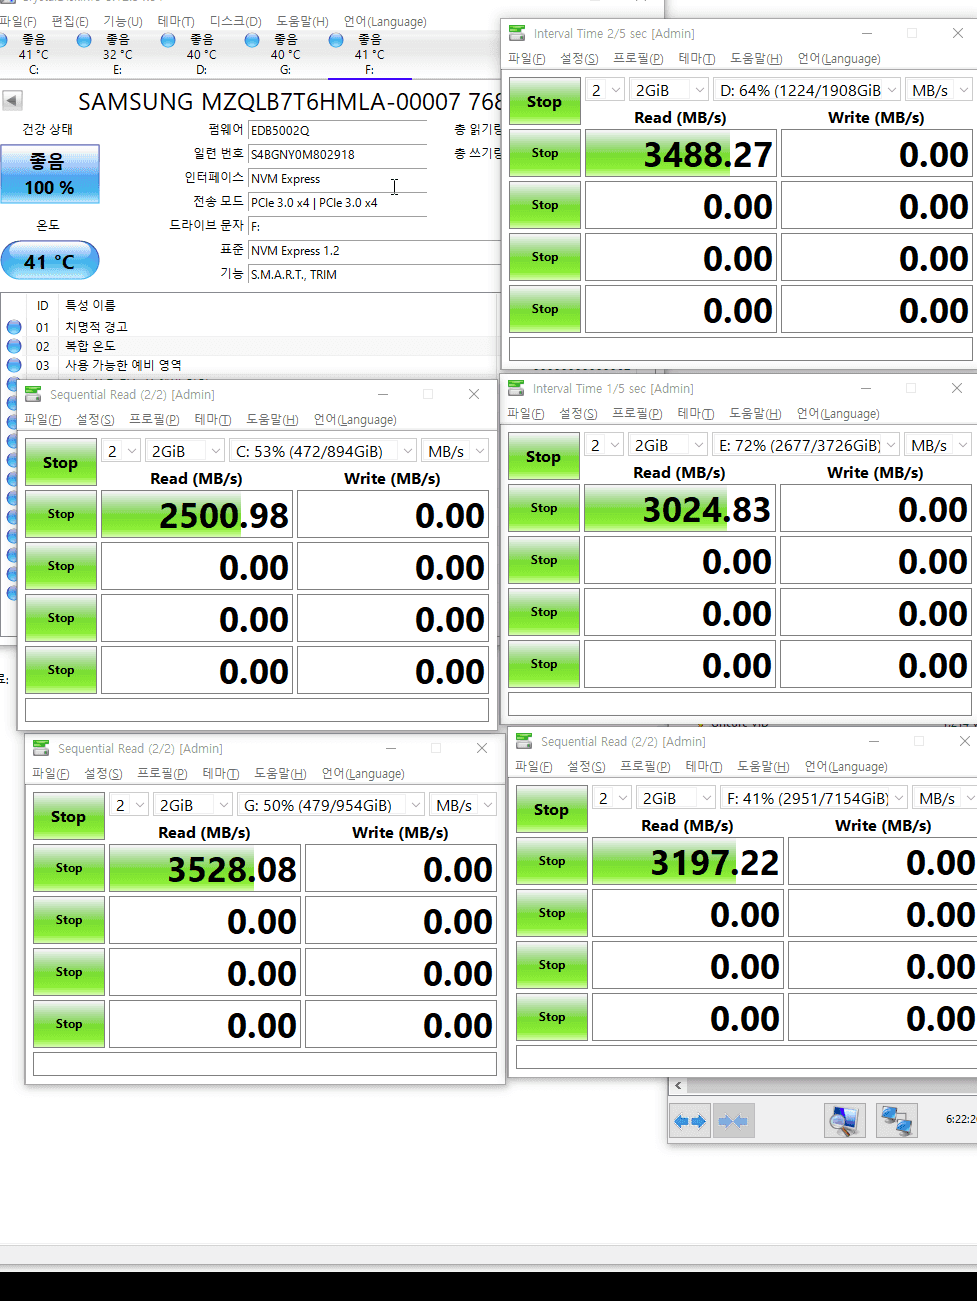
Task: Click the 41 °C temperature button
Action: coord(50,261)
